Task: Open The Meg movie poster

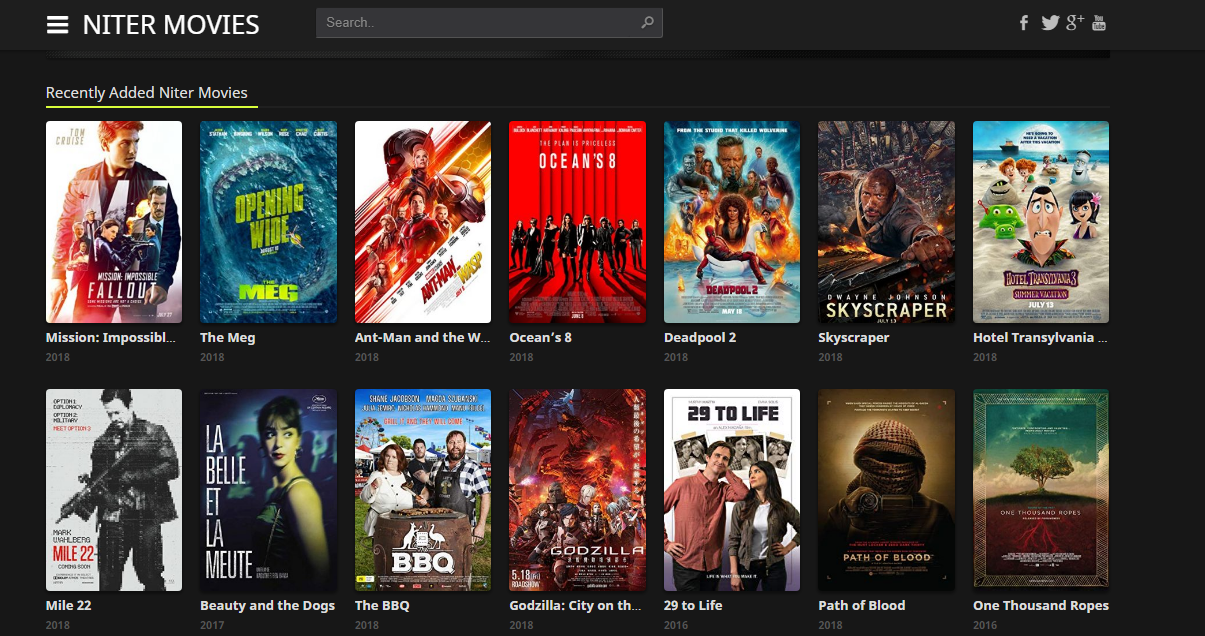Action: 268,222
